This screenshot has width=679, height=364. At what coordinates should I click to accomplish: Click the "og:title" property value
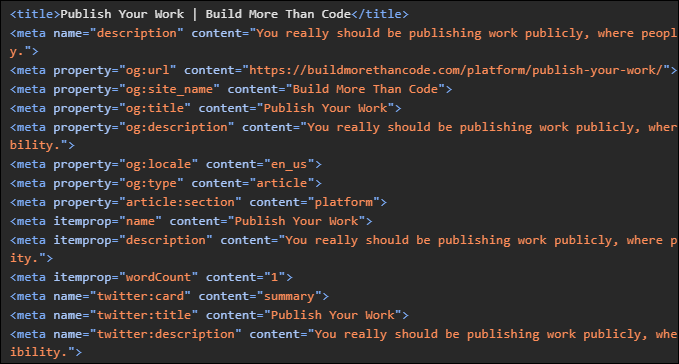(155, 108)
